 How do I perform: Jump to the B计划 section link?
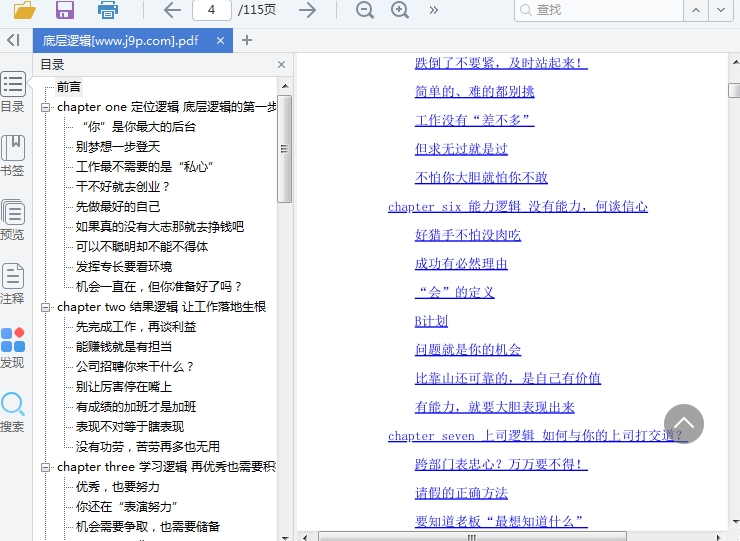(x=431, y=321)
